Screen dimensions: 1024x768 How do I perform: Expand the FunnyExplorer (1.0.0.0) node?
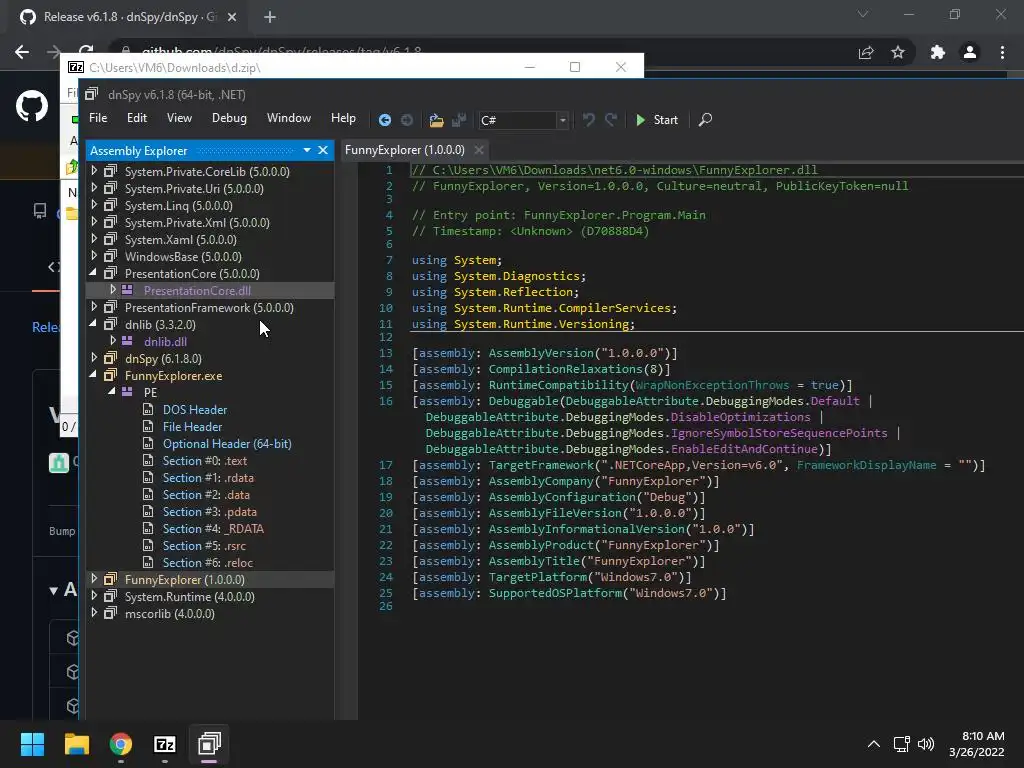[x=94, y=579]
